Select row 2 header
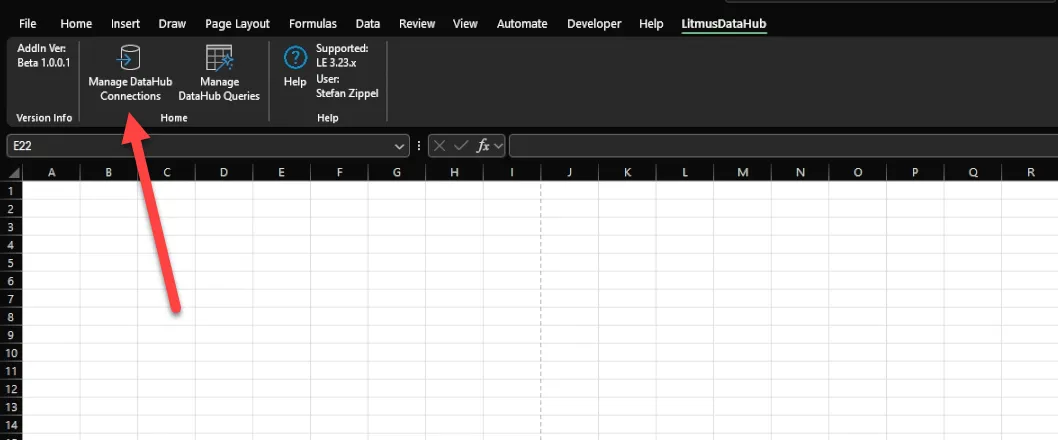 [11, 209]
